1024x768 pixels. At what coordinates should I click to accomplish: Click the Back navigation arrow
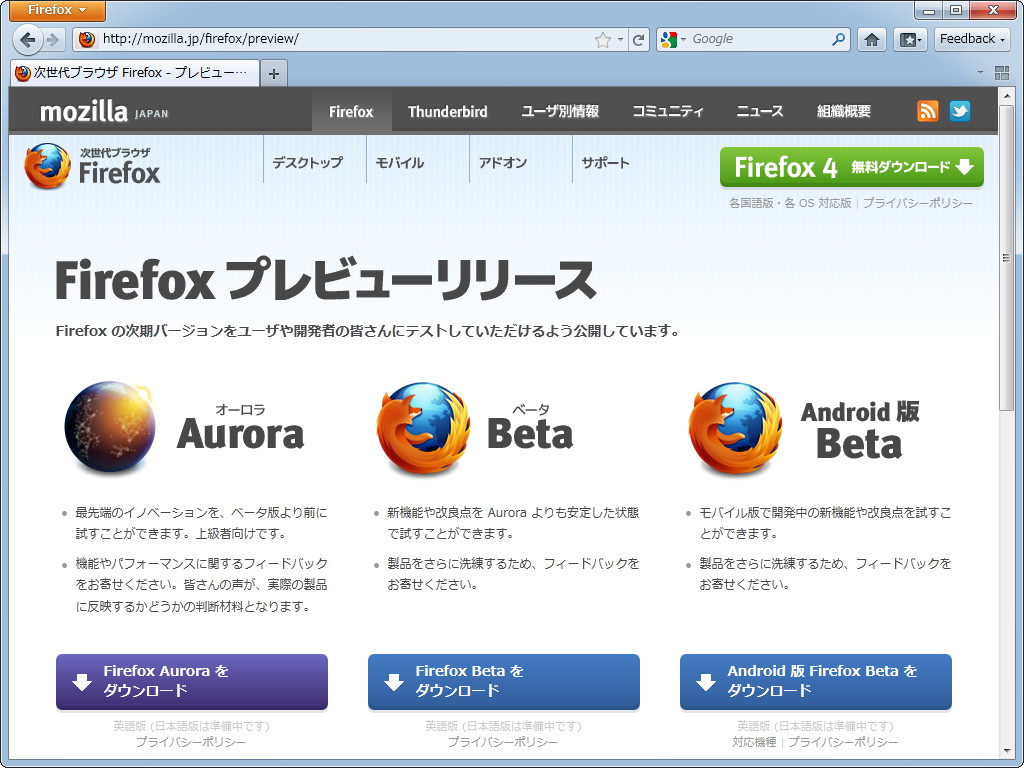pos(26,39)
